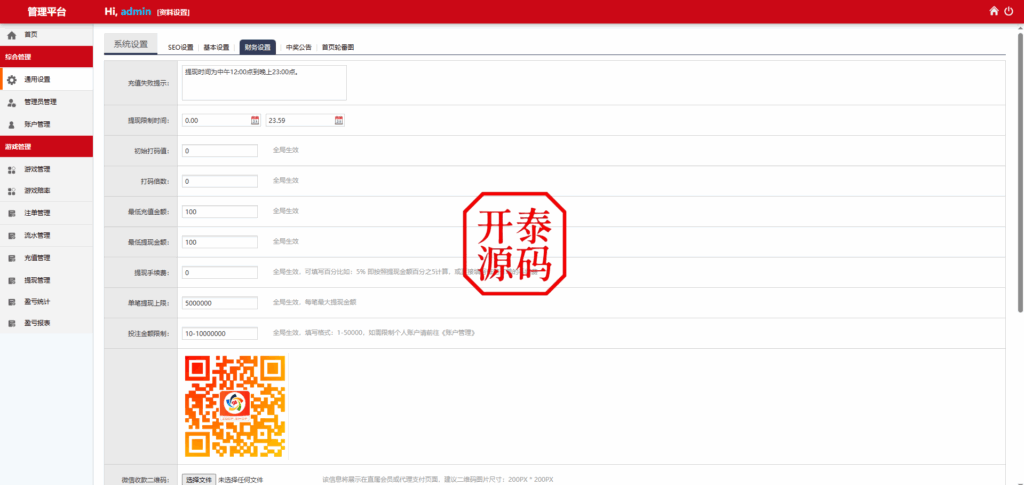Select the 通用设置 gear icon

point(11,80)
